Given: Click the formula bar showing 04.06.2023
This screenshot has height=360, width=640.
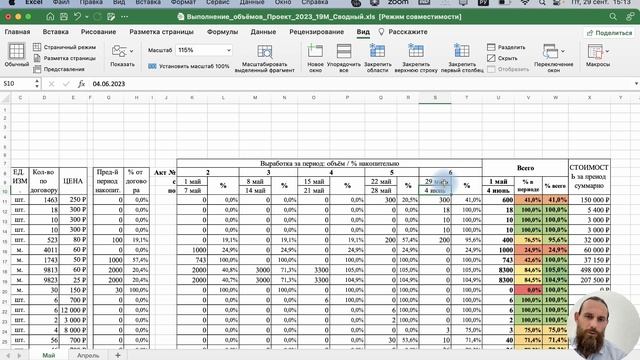Looking at the screenshot, I should (x=361, y=84).
